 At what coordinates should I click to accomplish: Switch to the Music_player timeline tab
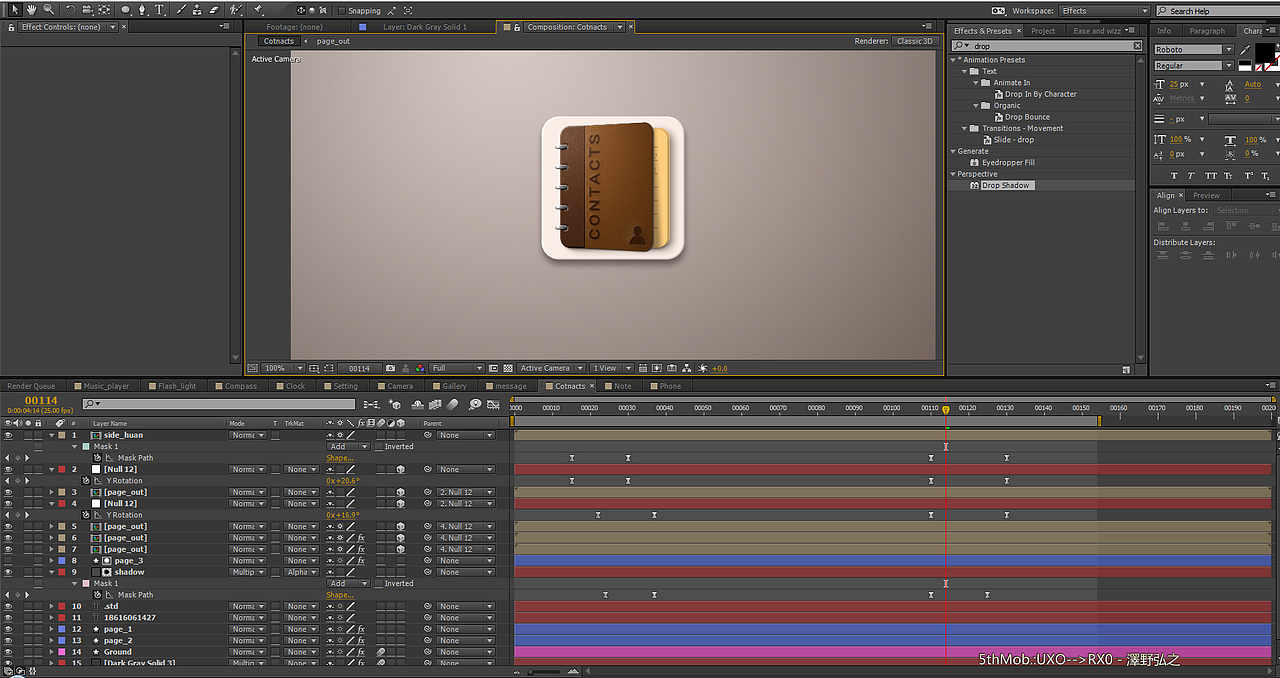click(104, 386)
